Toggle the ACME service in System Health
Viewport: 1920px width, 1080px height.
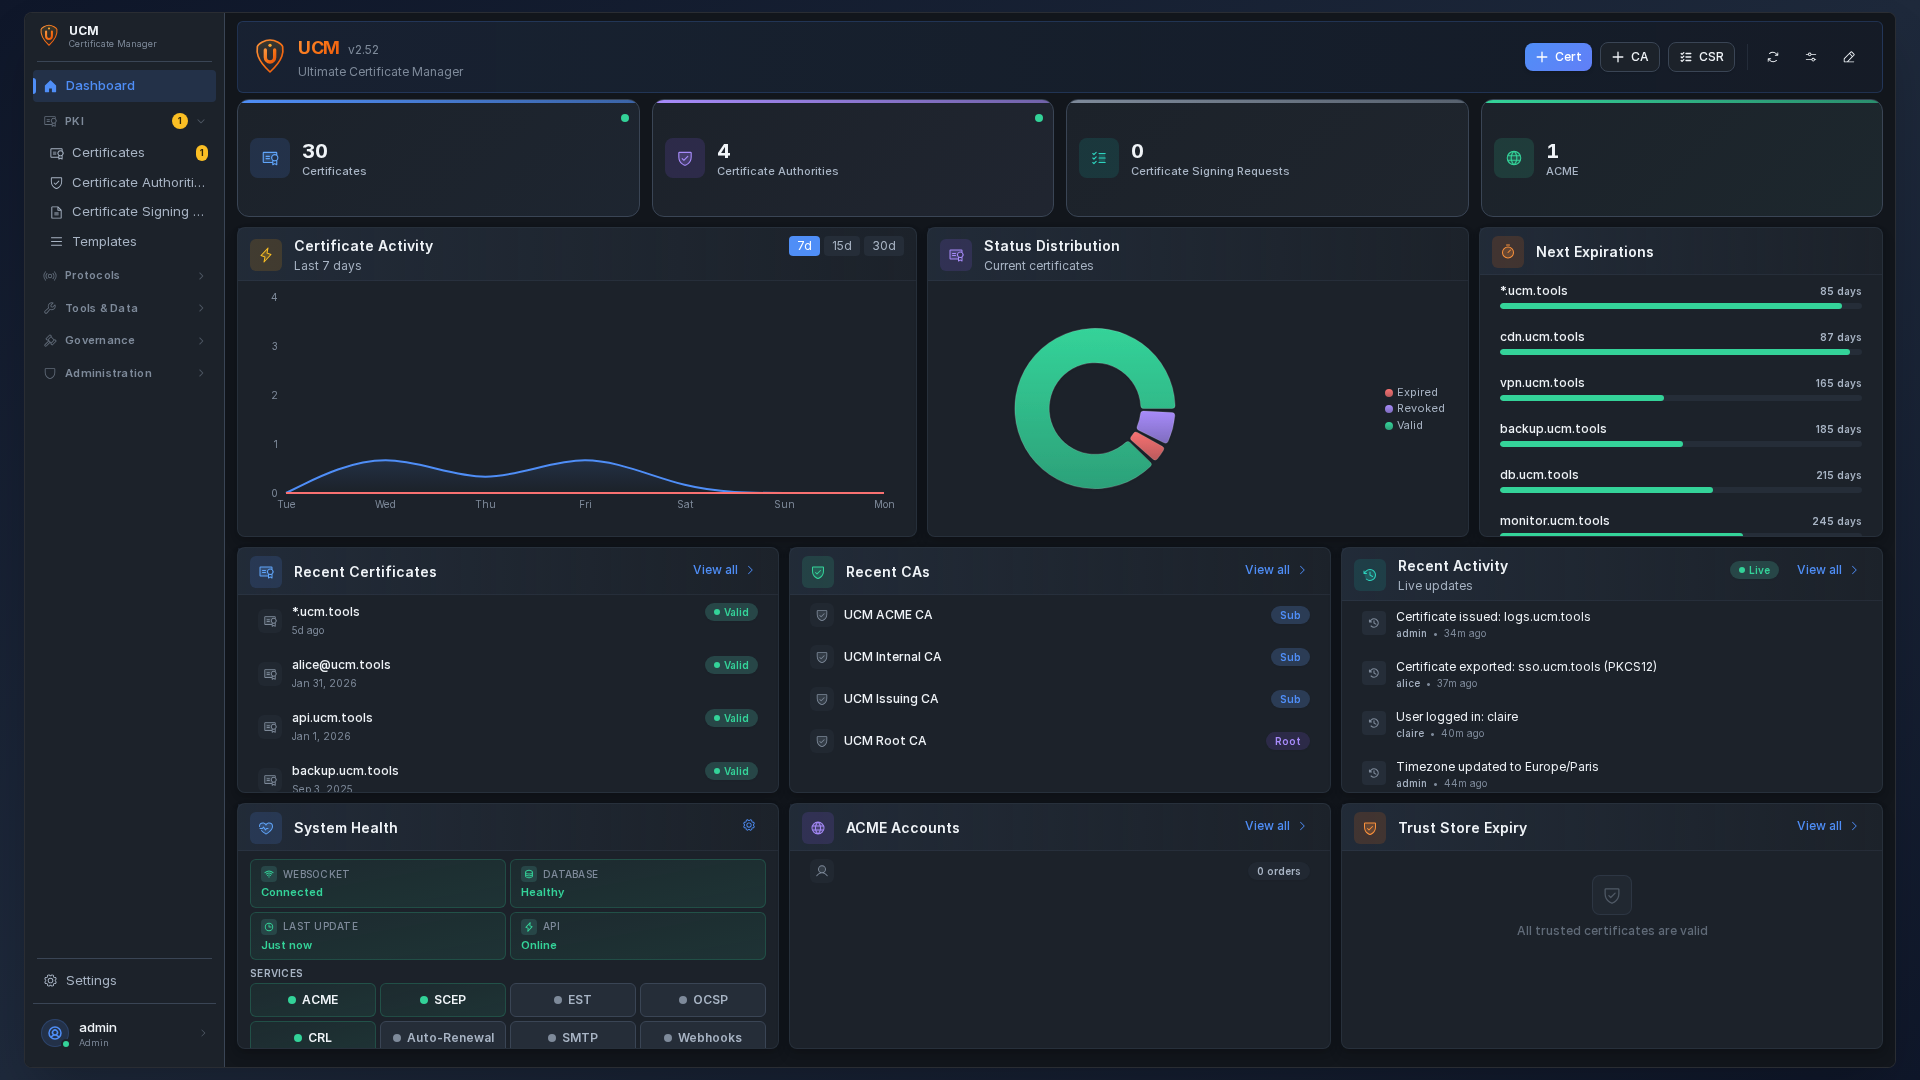click(x=312, y=999)
